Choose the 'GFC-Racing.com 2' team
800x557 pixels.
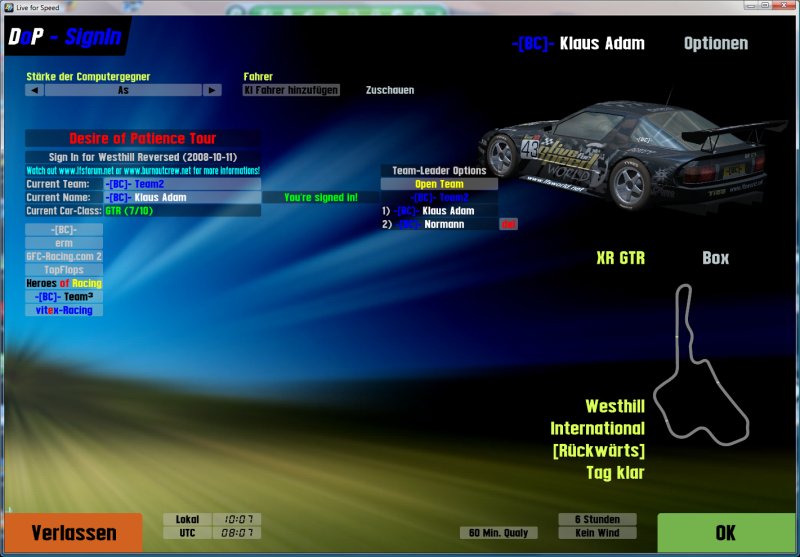64,257
